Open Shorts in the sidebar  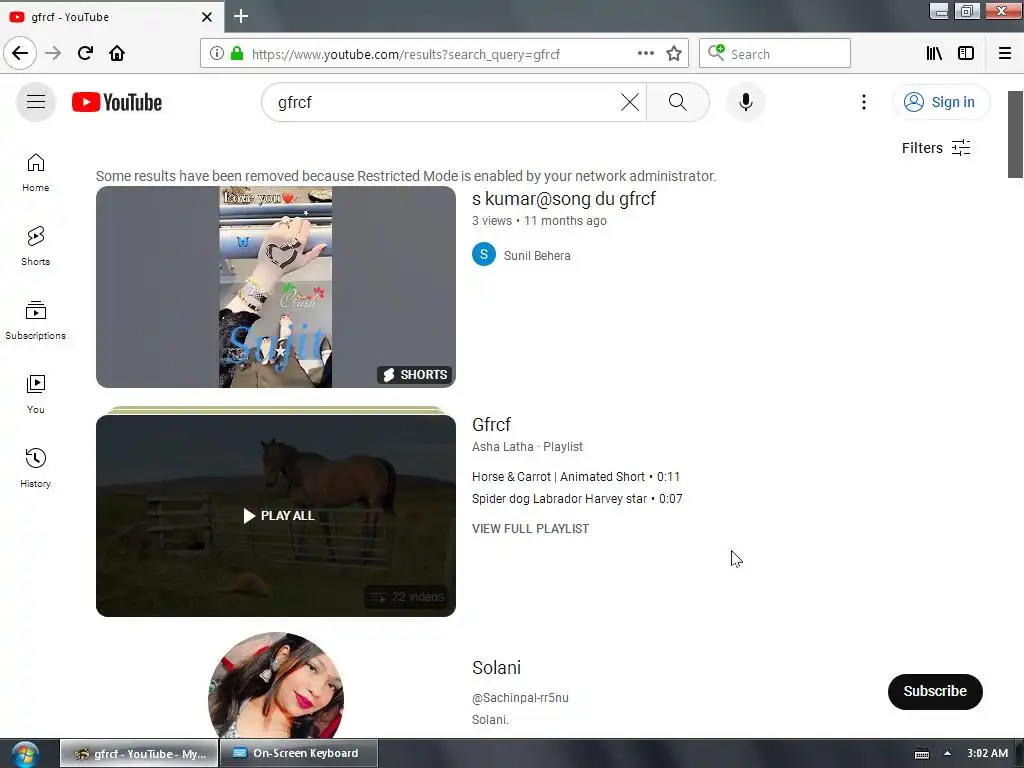(x=35, y=247)
